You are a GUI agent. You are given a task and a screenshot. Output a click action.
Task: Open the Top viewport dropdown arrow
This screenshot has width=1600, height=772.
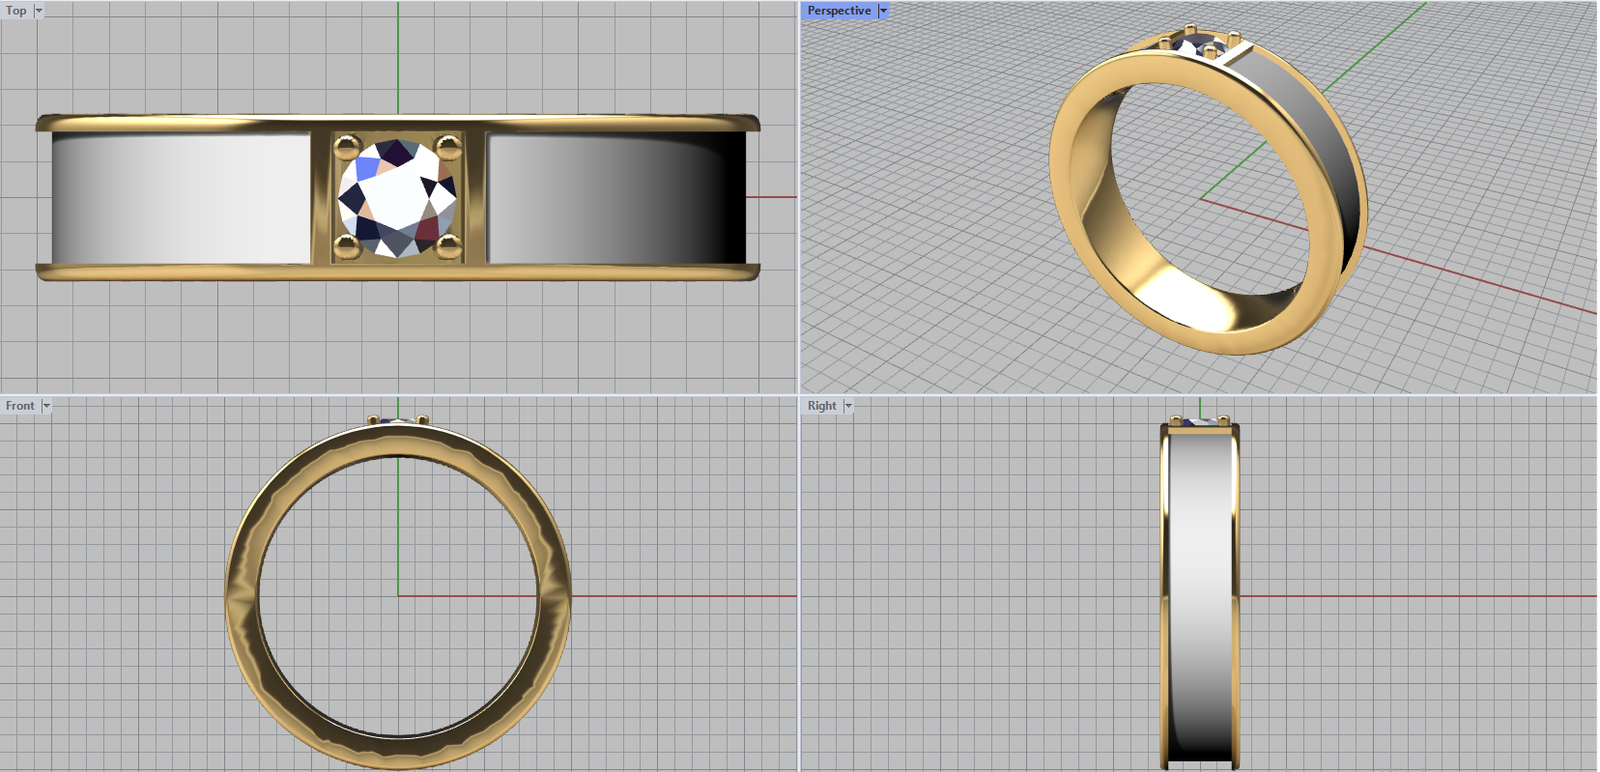[x=39, y=11]
